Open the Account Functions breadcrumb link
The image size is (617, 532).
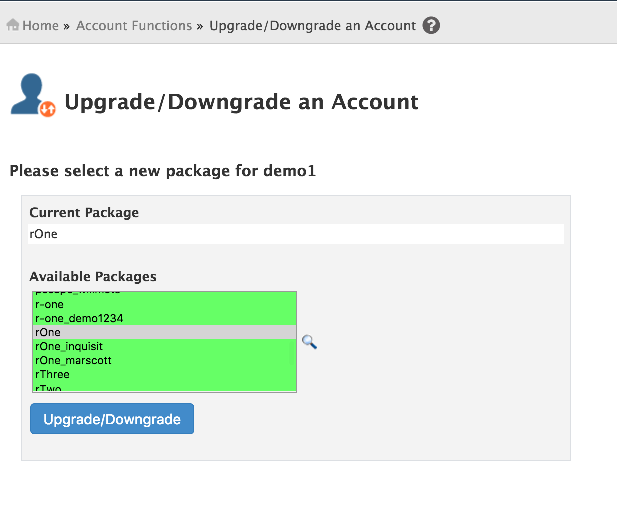tap(134, 26)
